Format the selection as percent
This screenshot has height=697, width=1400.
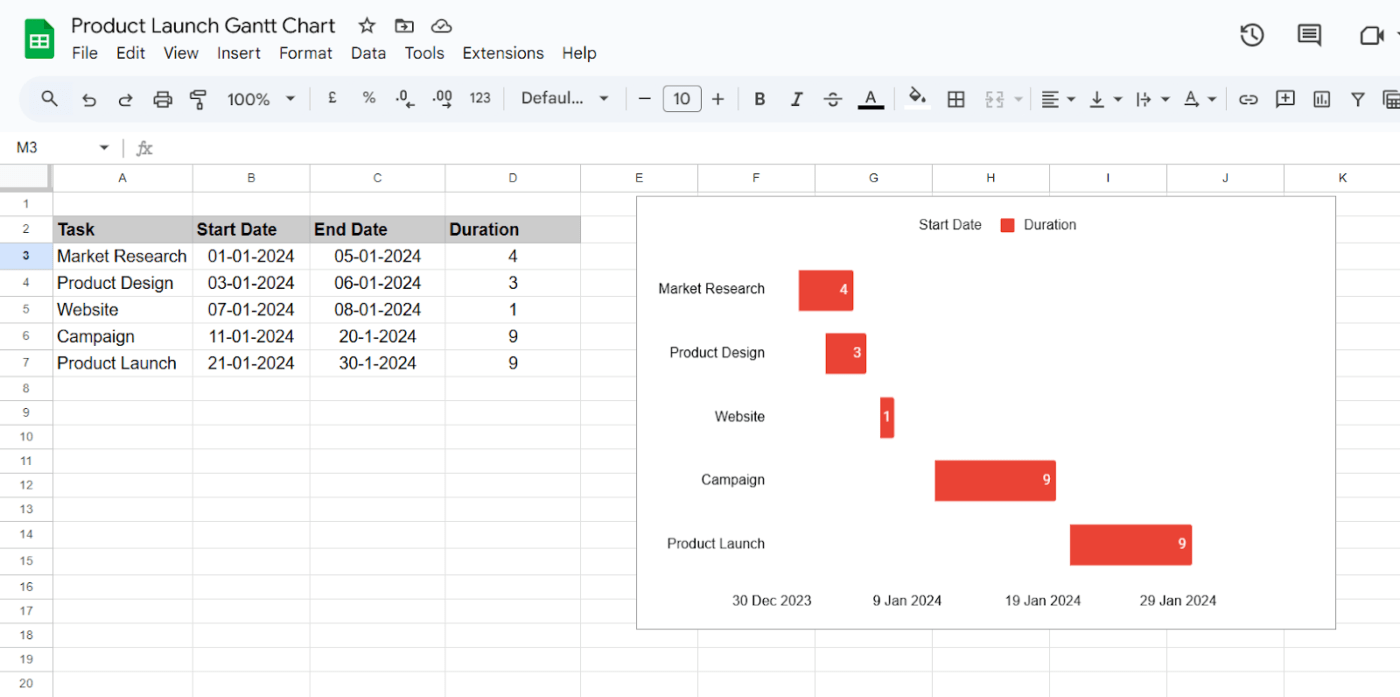pyautogui.click(x=369, y=98)
